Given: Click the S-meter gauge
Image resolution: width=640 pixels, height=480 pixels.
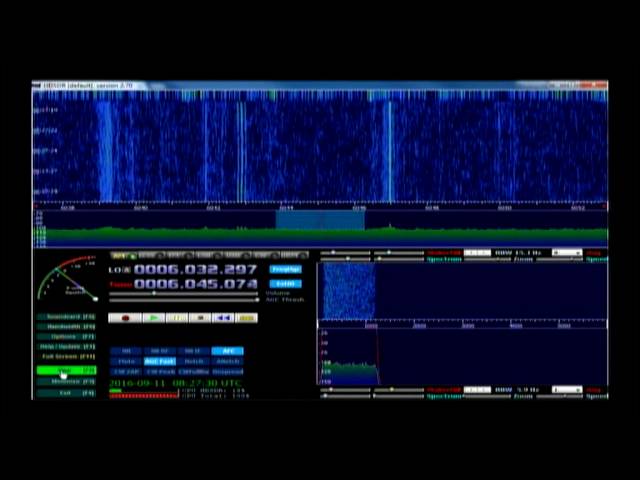Looking at the screenshot, I should [68, 279].
